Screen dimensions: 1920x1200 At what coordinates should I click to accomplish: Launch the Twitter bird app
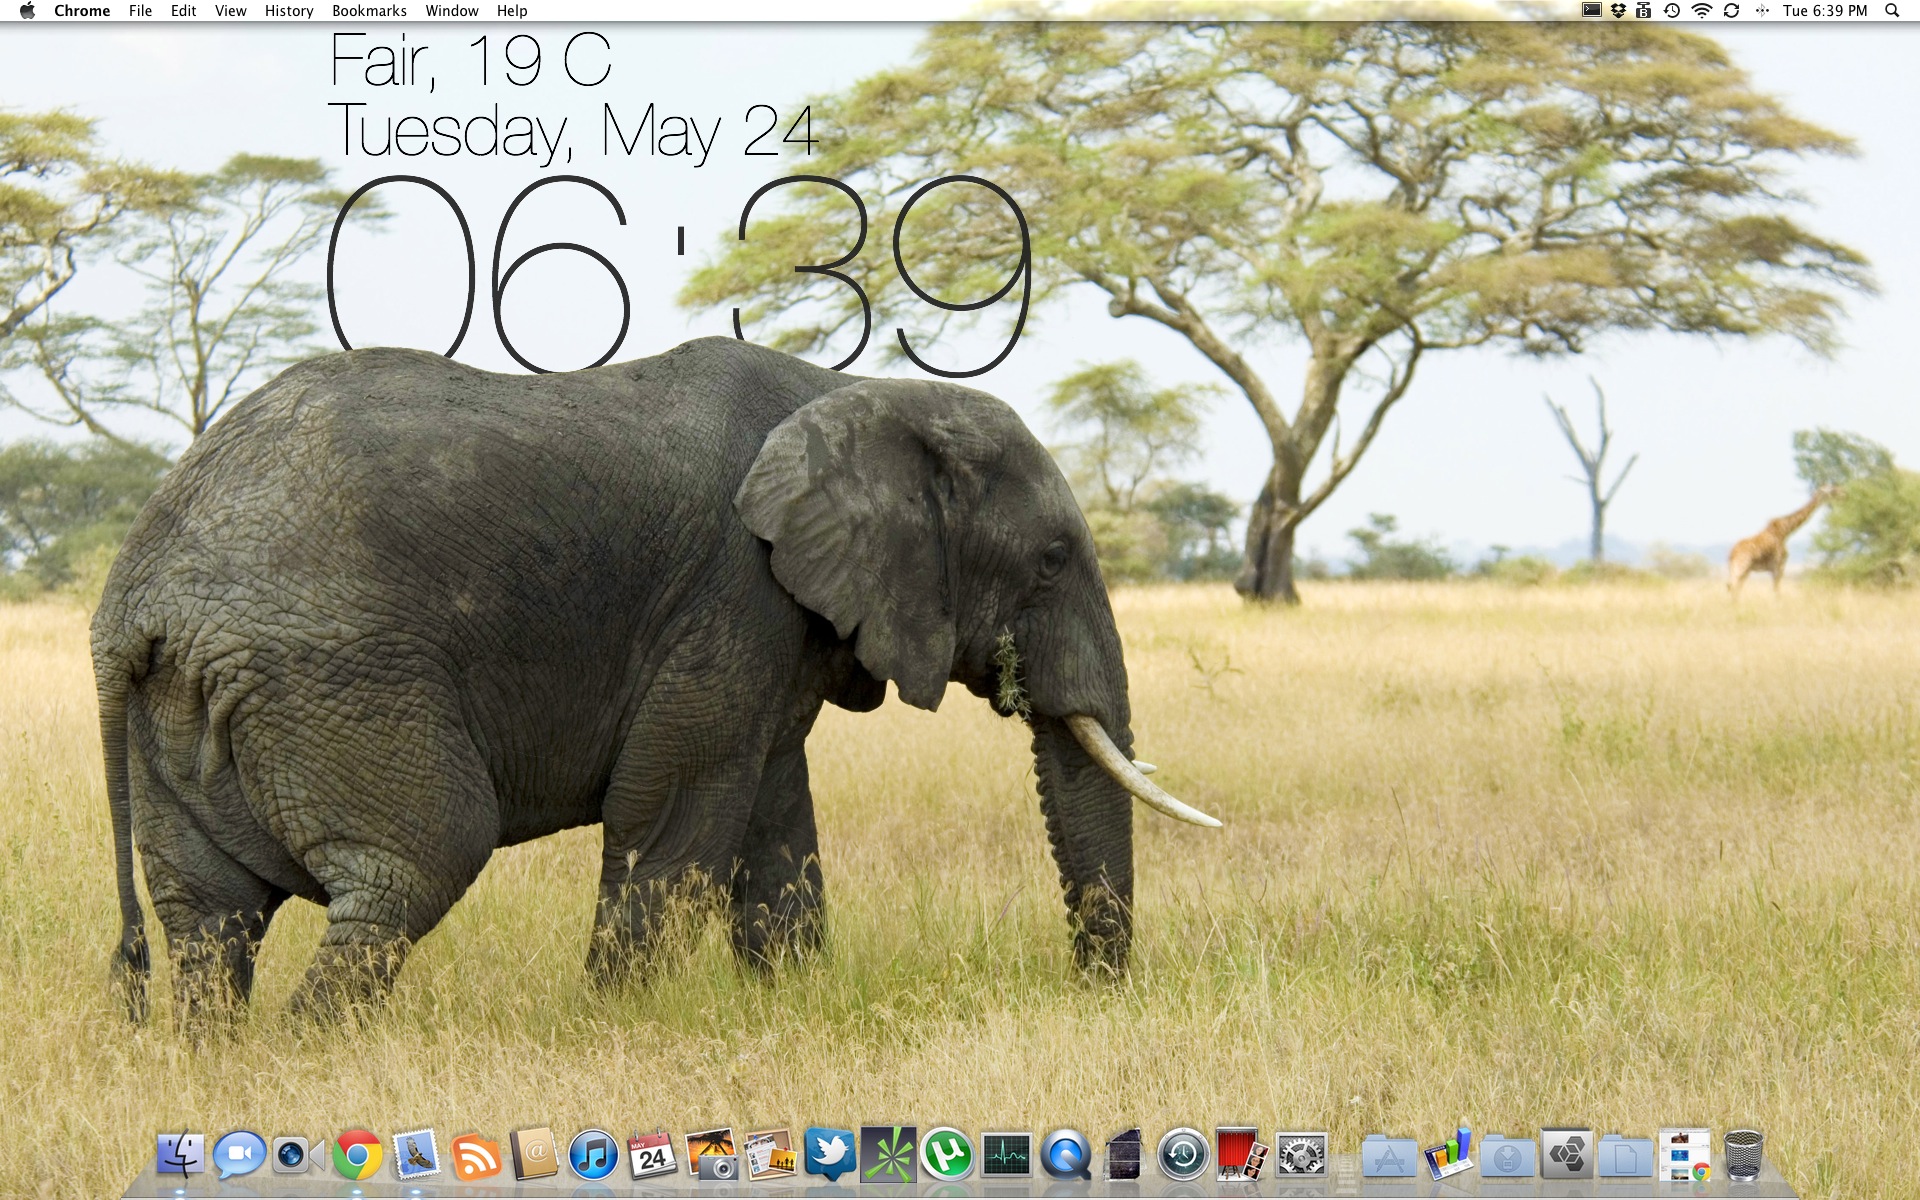(x=829, y=1156)
